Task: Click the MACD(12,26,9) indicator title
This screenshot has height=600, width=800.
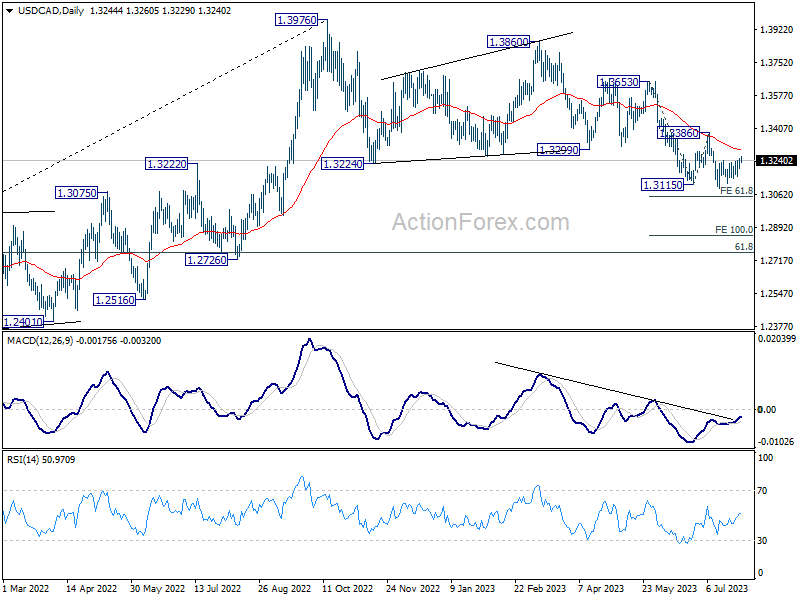Action: (x=40, y=340)
